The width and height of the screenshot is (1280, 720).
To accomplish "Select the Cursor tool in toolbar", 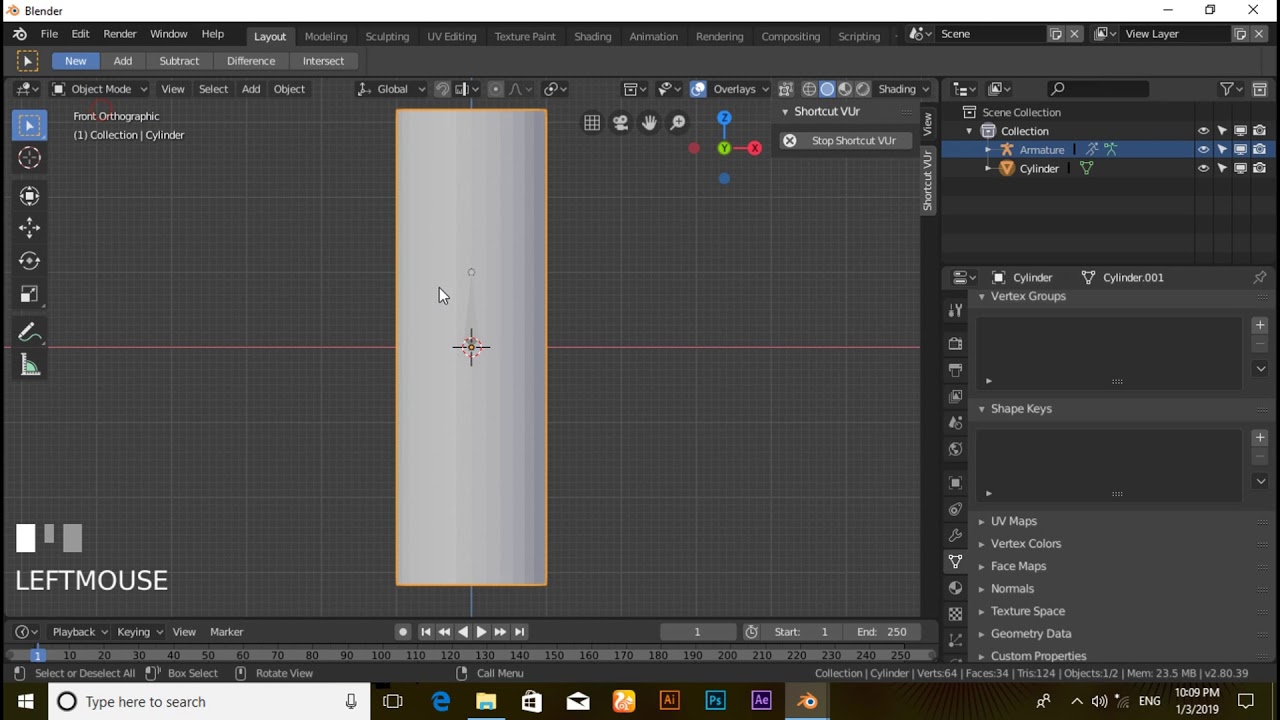I will click(x=29, y=158).
